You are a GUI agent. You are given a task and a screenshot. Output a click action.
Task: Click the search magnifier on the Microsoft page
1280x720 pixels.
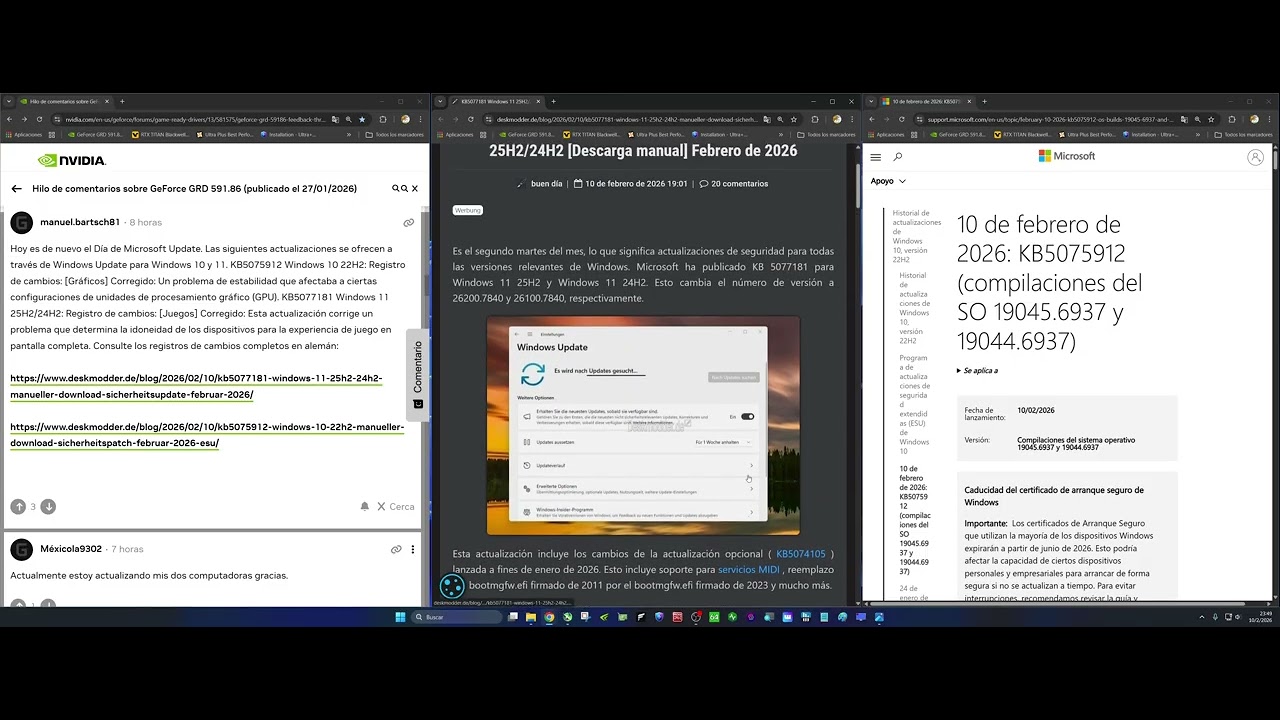coord(898,157)
